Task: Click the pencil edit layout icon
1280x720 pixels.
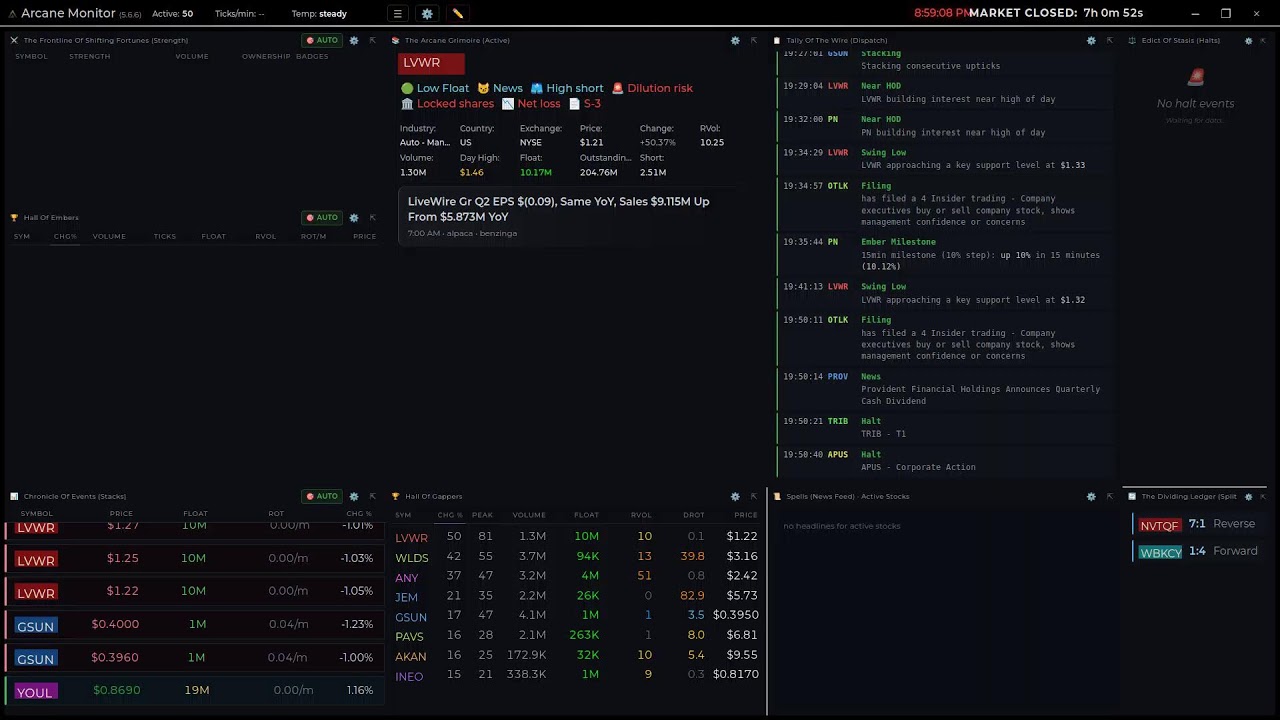Action: (x=457, y=14)
